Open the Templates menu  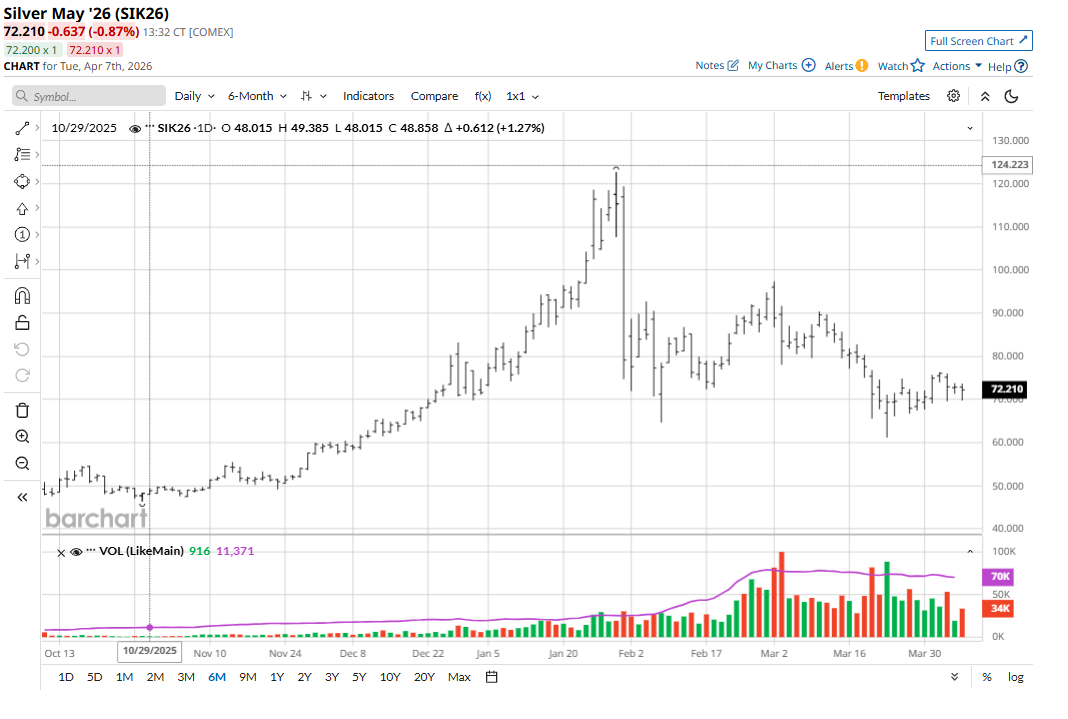(x=903, y=96)
